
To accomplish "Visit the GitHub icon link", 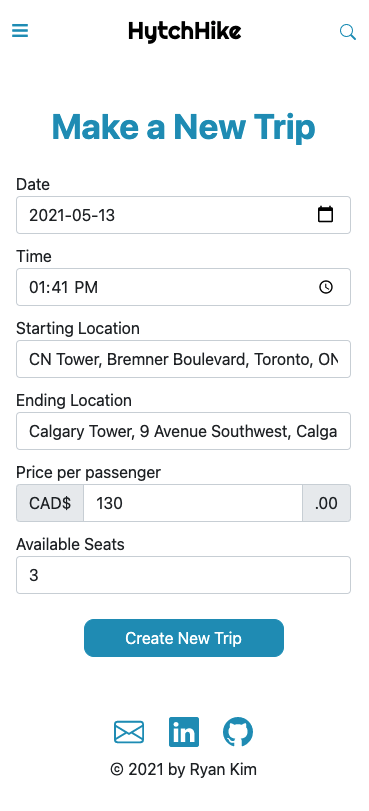I will (x=238, y=732).
